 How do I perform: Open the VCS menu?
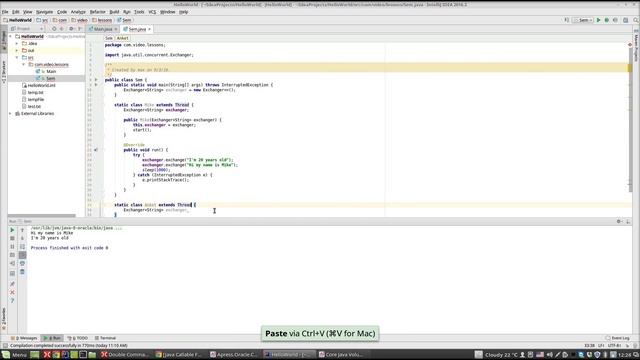152,12
